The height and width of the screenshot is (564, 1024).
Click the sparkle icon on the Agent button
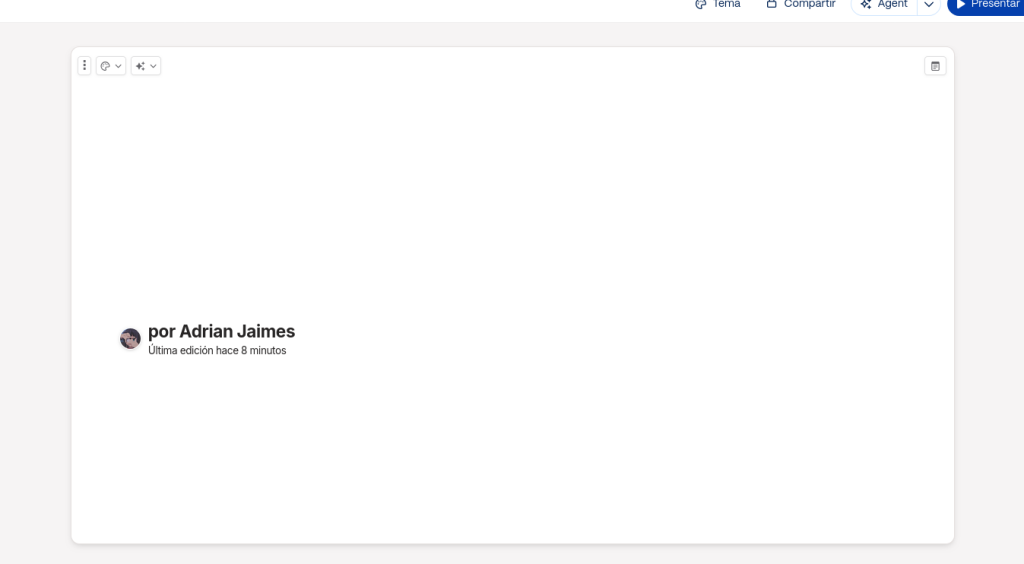[866, 5]
